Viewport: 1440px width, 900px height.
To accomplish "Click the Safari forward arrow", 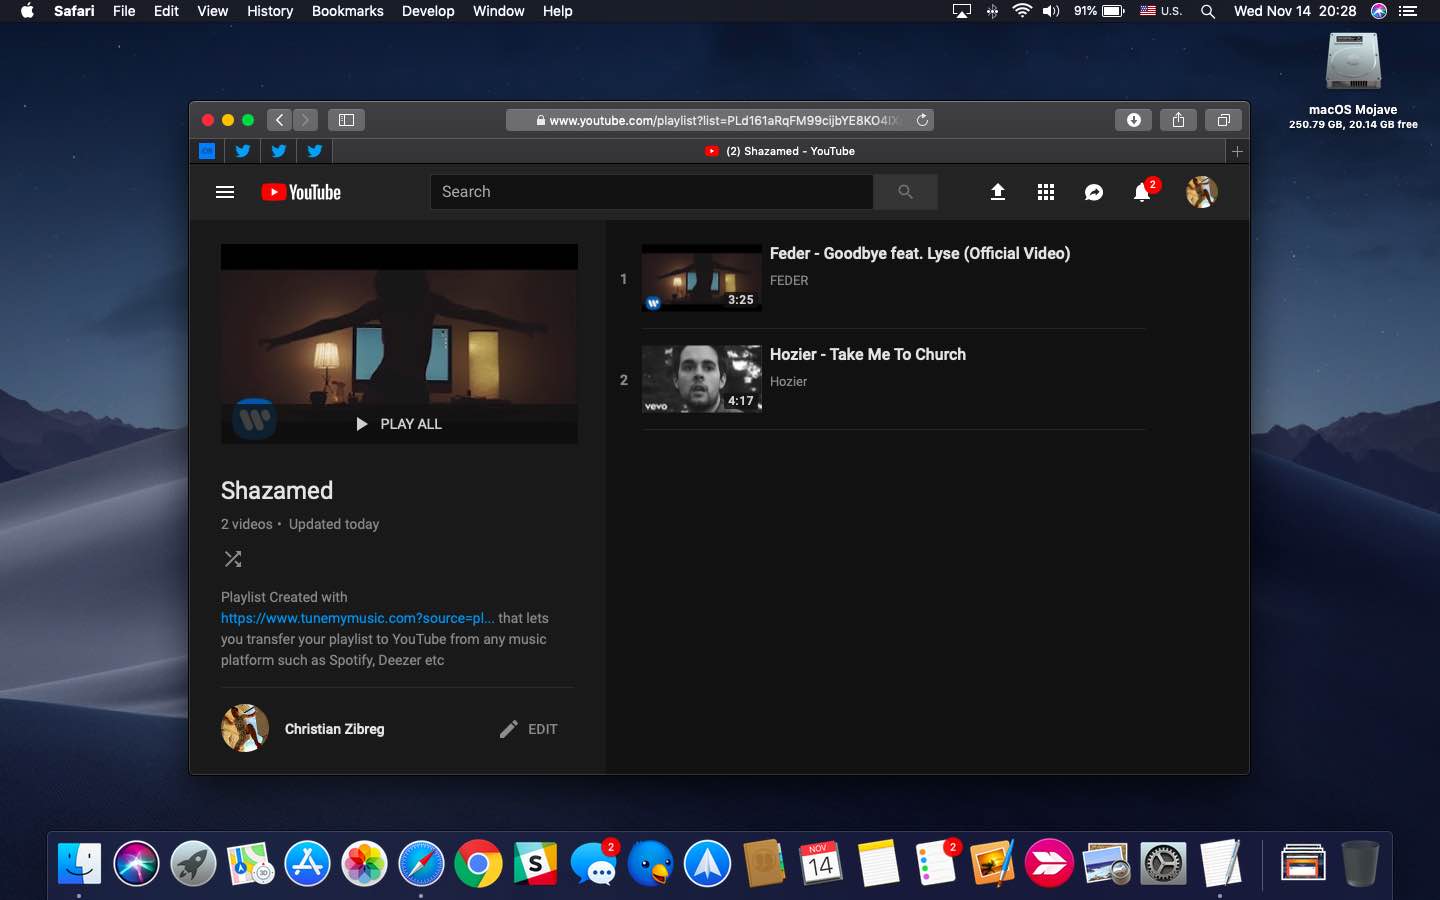I will click(306, 120).
